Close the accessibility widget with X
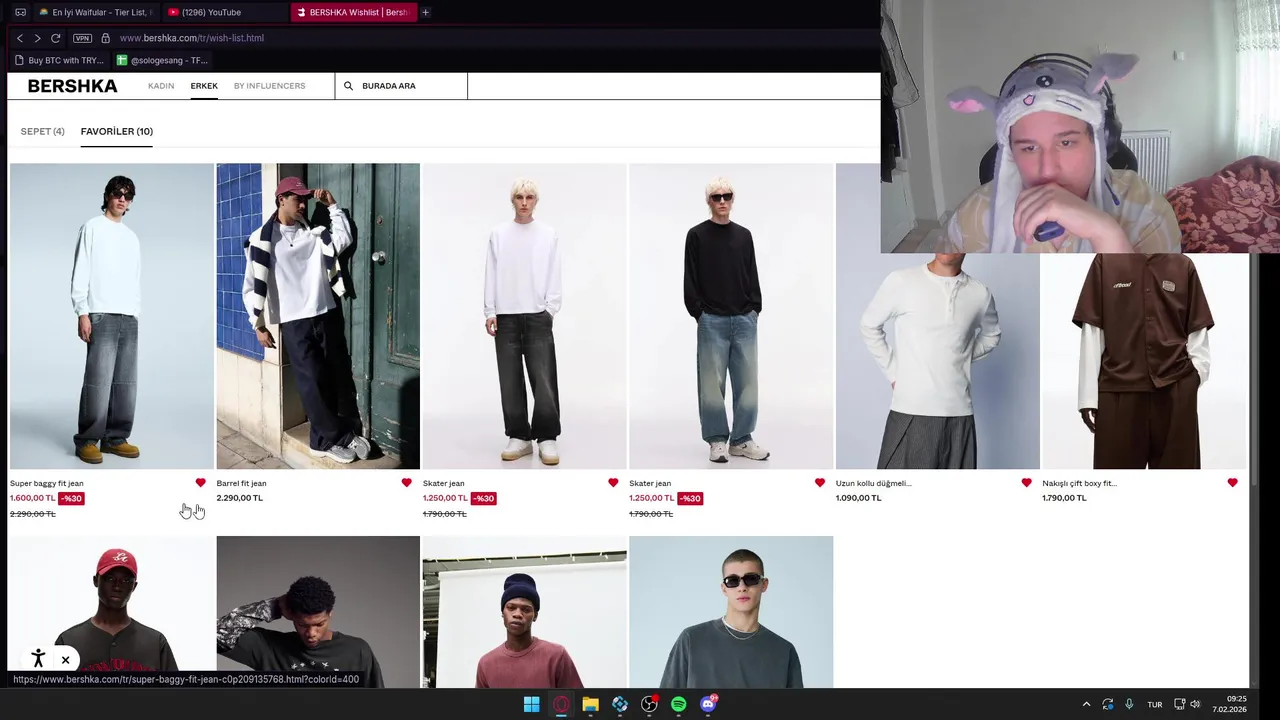The height and width of the screenshot is (720, 1280). (65, 660)
